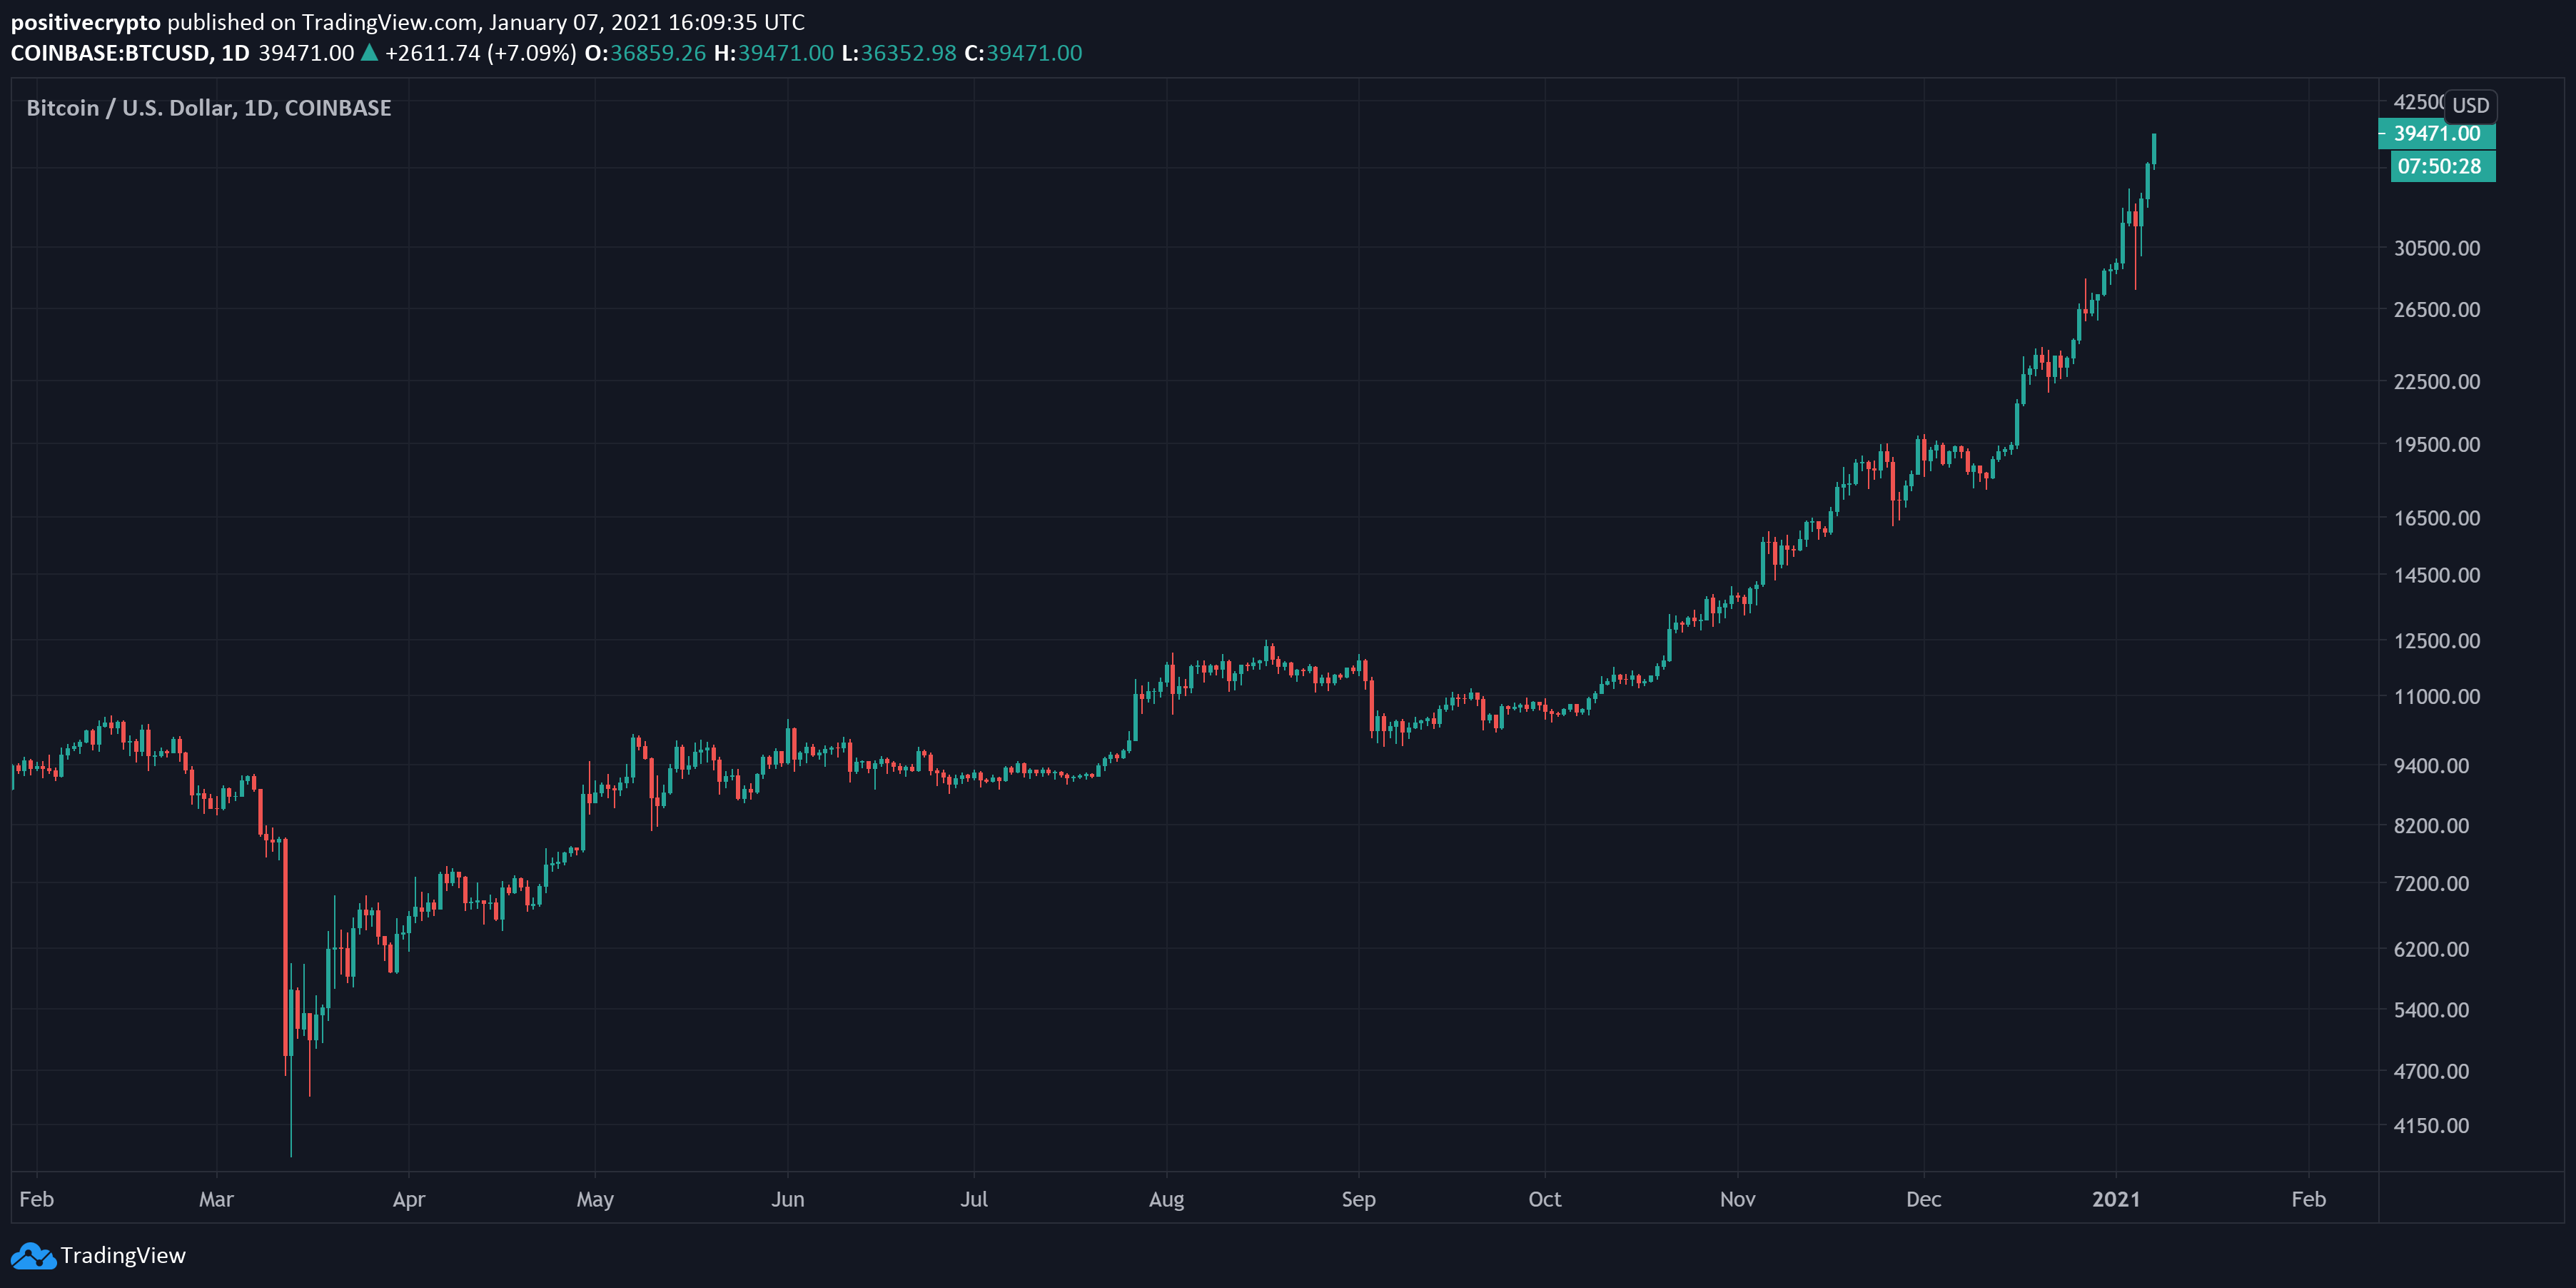Click the Dec label on time axis
This screenshot has width=2576, height=1288.
click(x=1923, y=1199)
